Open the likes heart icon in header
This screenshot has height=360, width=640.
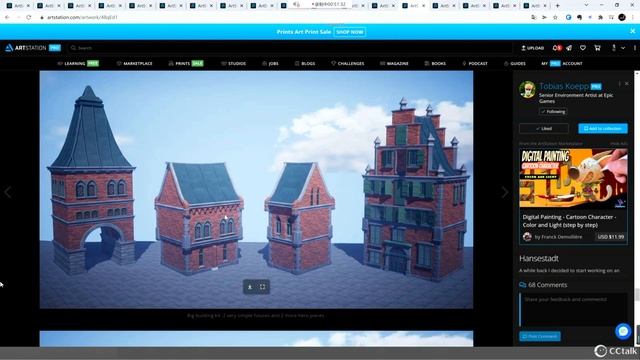[x=583, y=48]
